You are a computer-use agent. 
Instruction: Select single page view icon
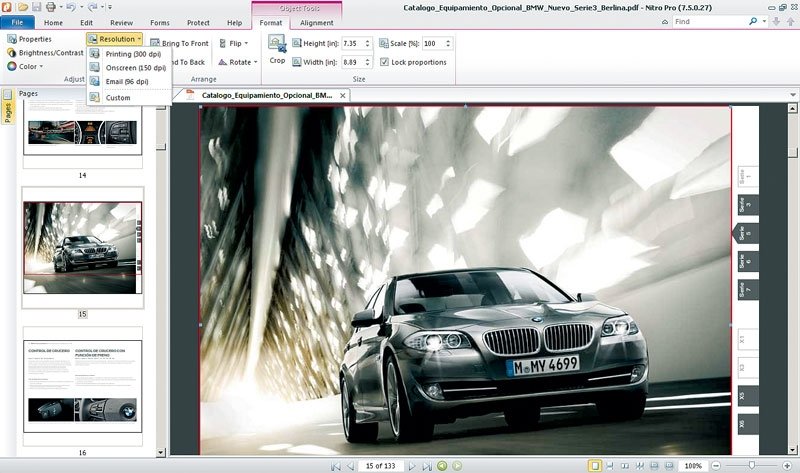[x=594, y=465]
